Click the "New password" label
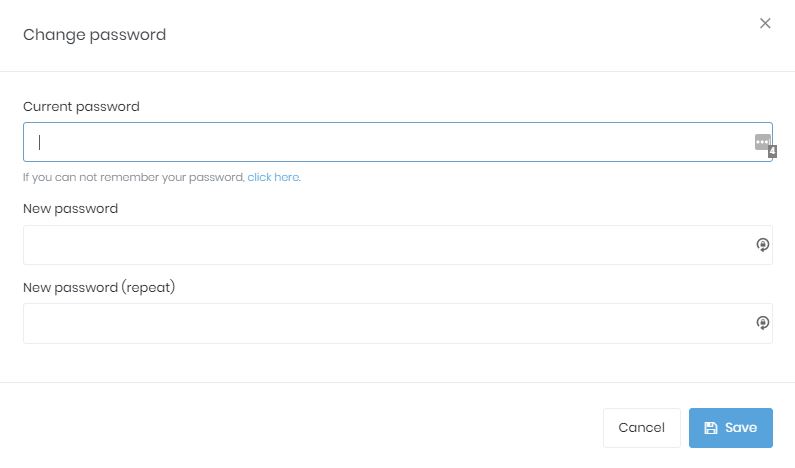Screen dimensions: 795x468 (70, 209)
